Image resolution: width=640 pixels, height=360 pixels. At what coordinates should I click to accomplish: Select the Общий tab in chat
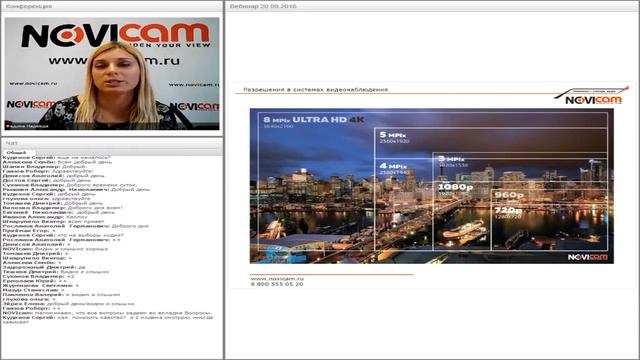point(16,152)
